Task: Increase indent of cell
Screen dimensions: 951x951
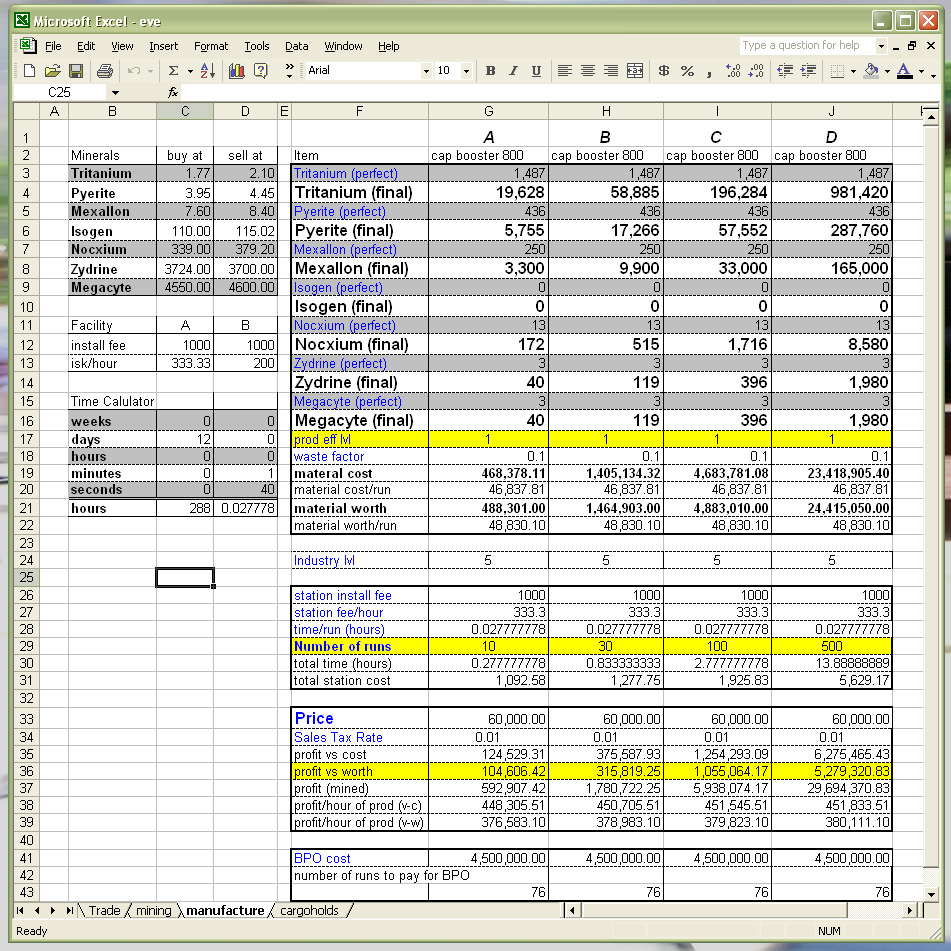Action: [x=808, y=71]
